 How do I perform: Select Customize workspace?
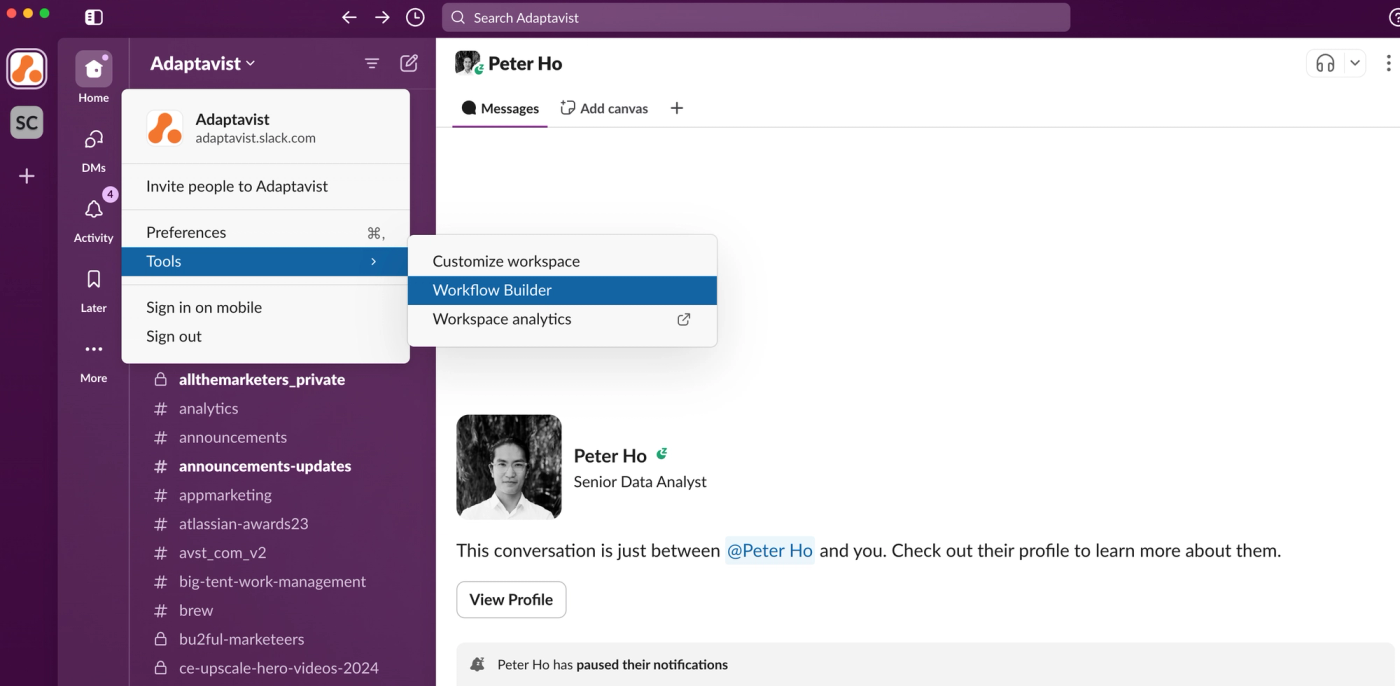pyautogui.click(x=562, y=261)
